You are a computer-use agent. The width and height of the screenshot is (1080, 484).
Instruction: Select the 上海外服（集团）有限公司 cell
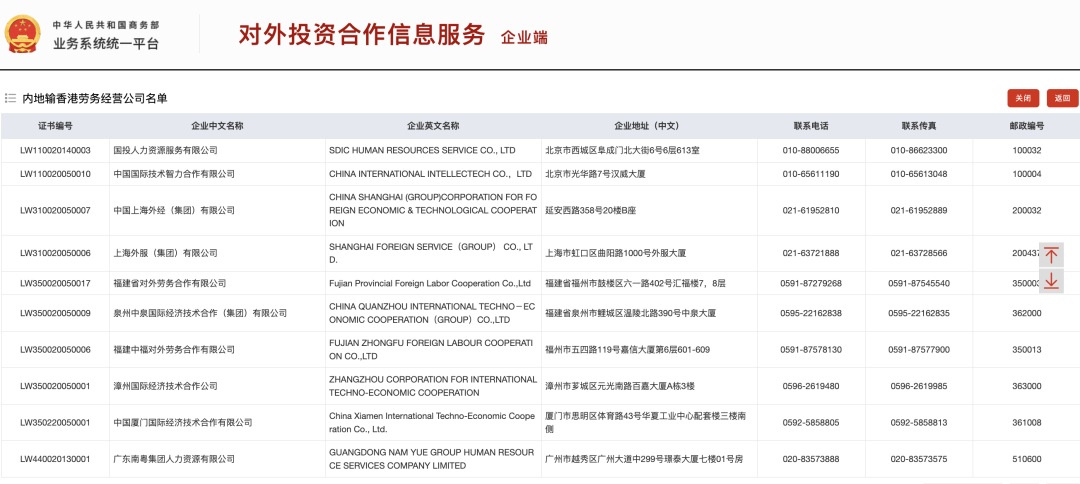(x=165, y=253)
